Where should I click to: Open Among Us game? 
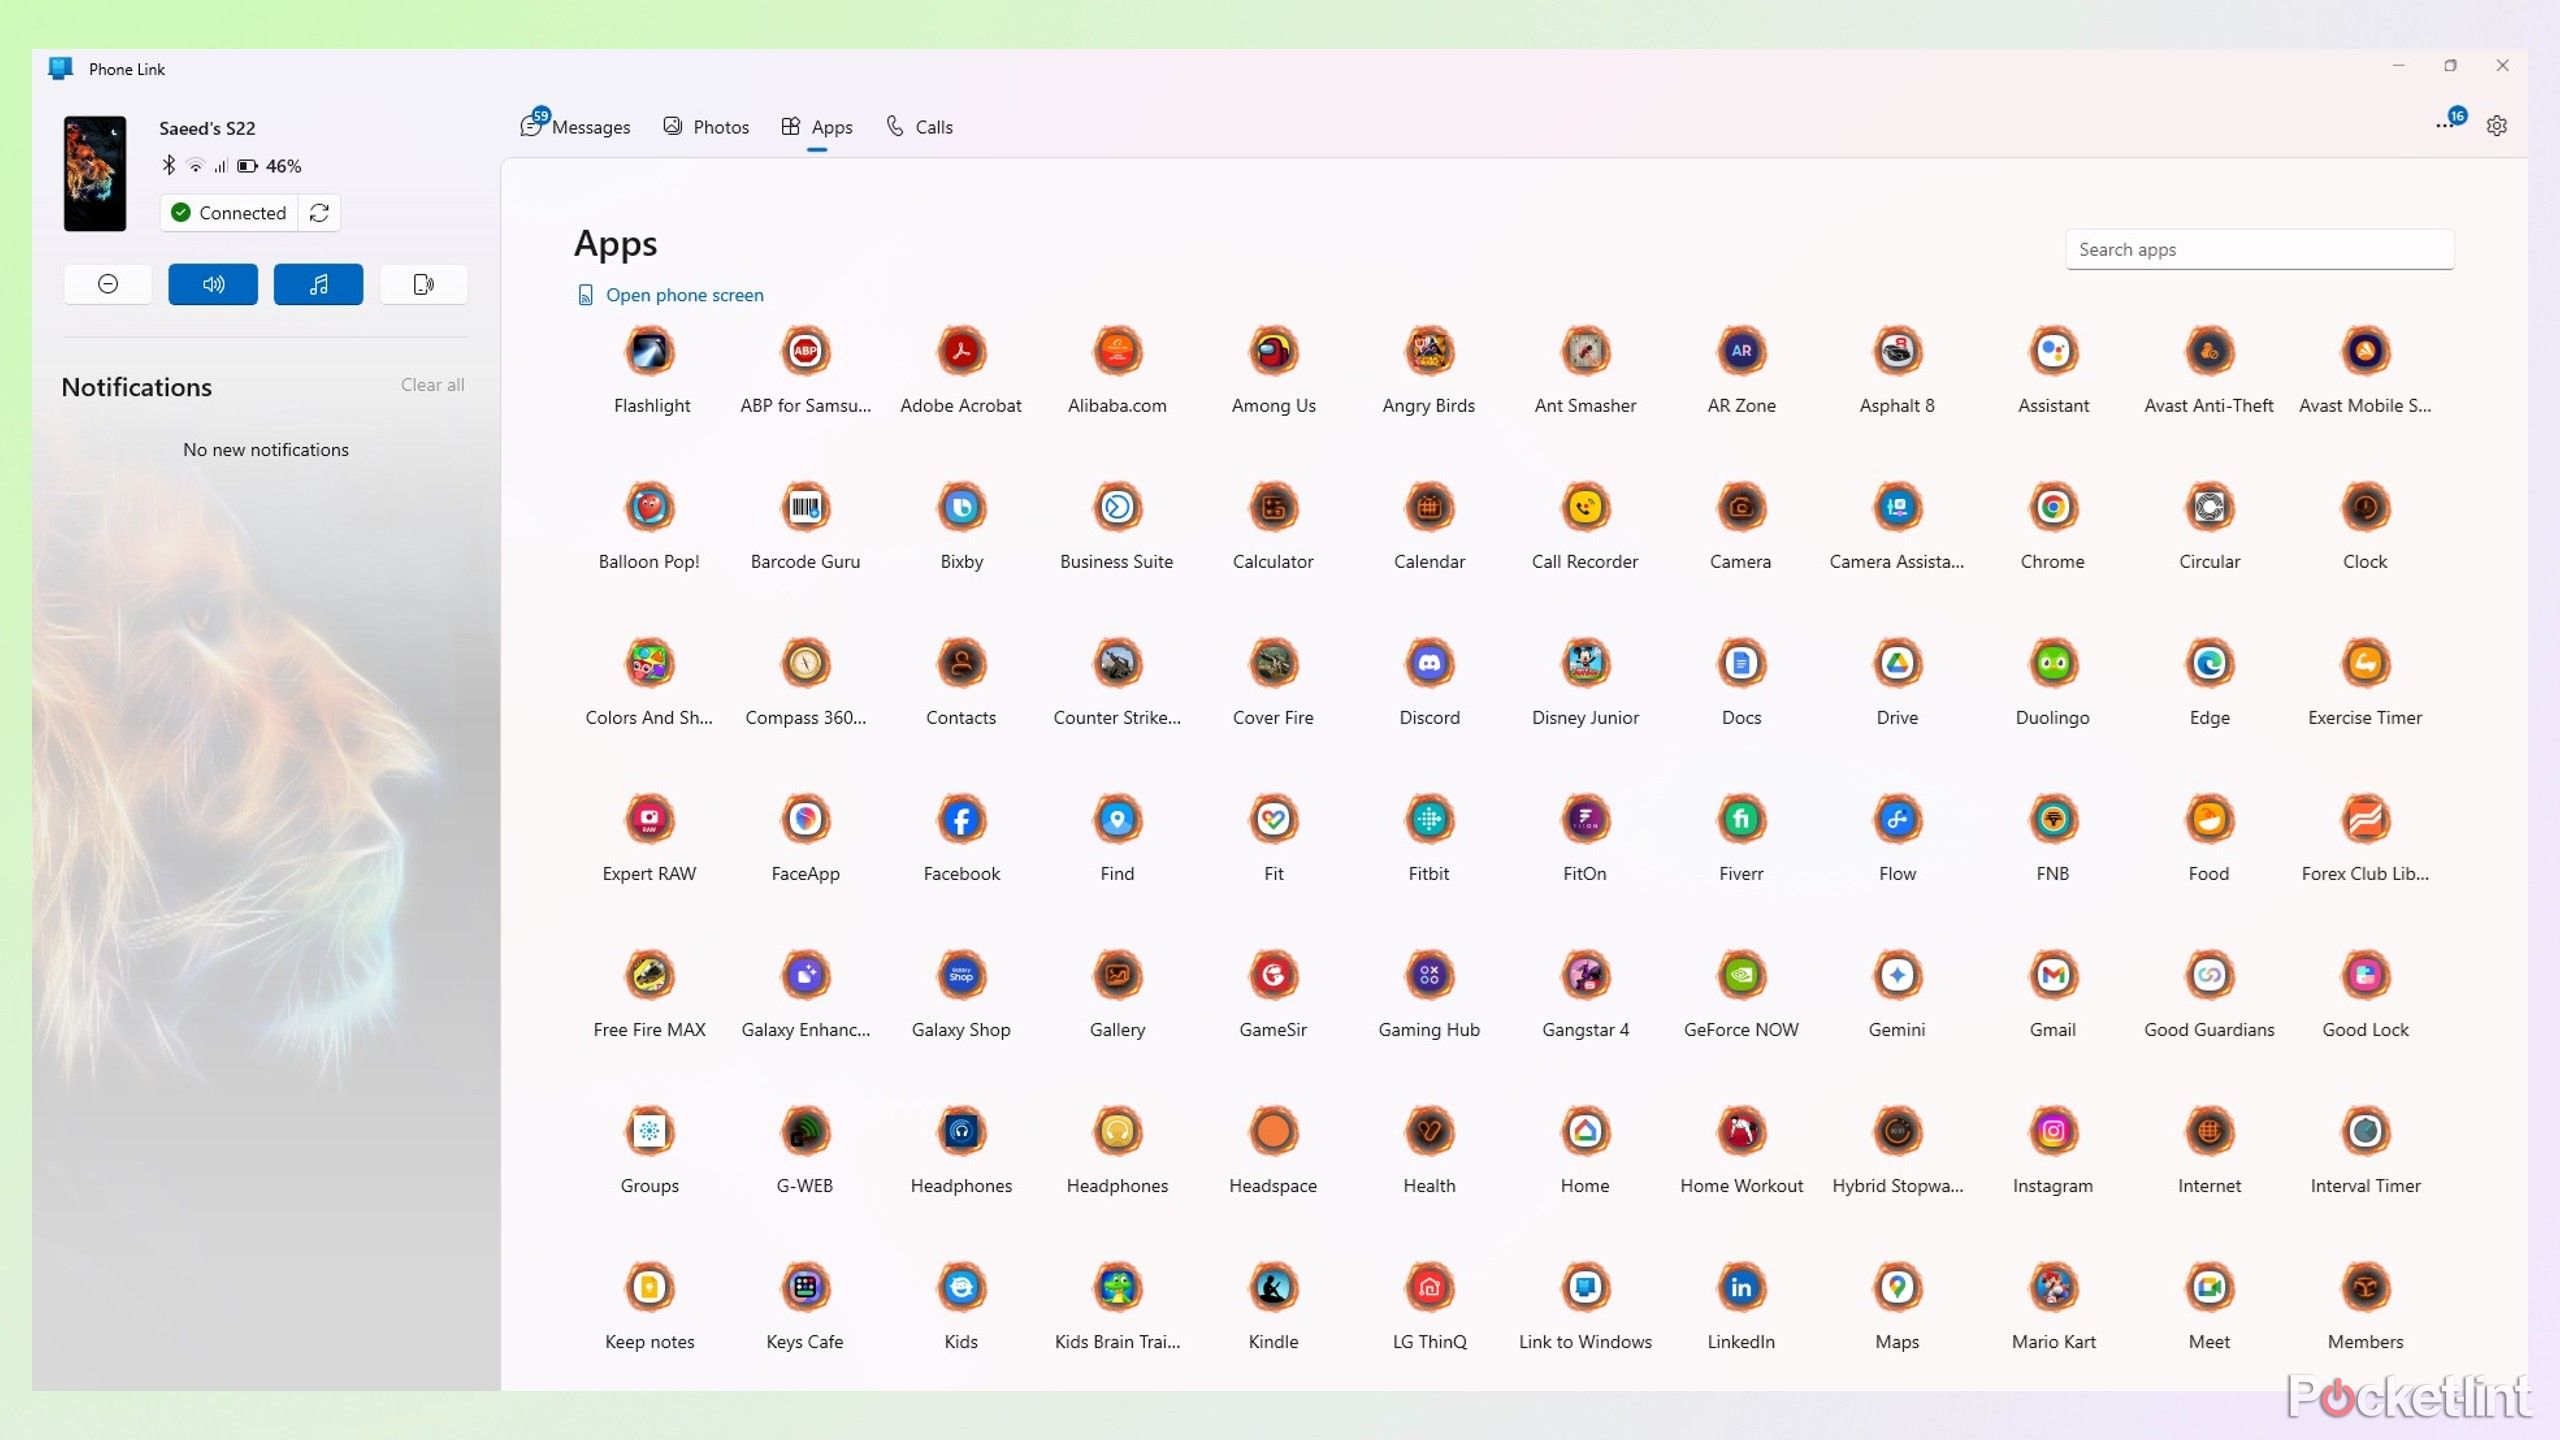1271,350
